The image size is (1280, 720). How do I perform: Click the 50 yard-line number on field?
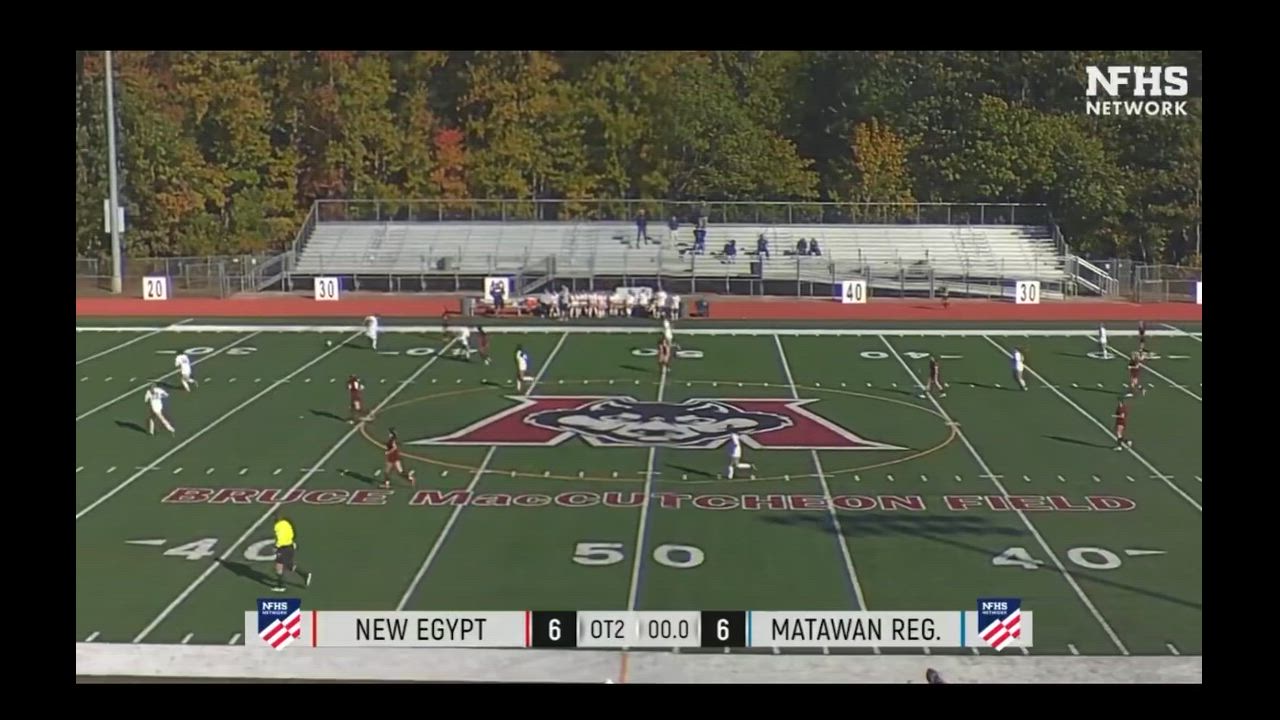(x=638, y=555)
